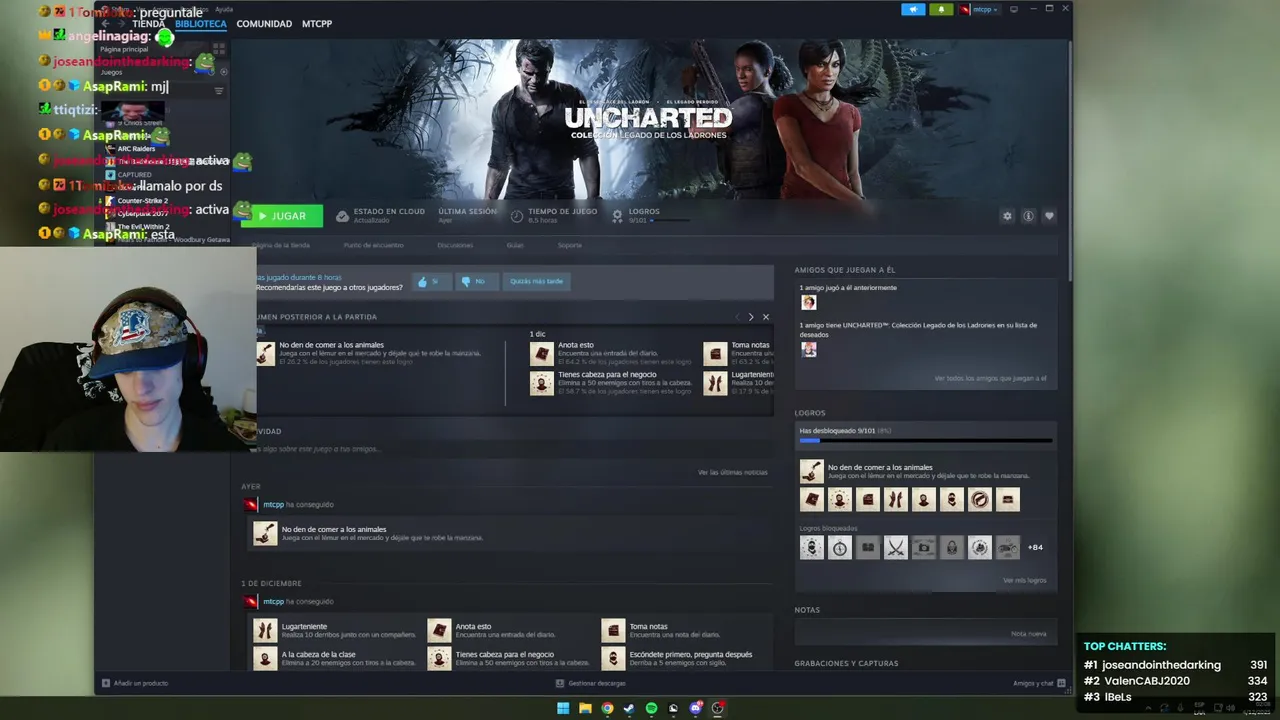The image size is (1280, 720).
Task: Open Guías tab
Action: pyautogui.click(x=515, y=245)
